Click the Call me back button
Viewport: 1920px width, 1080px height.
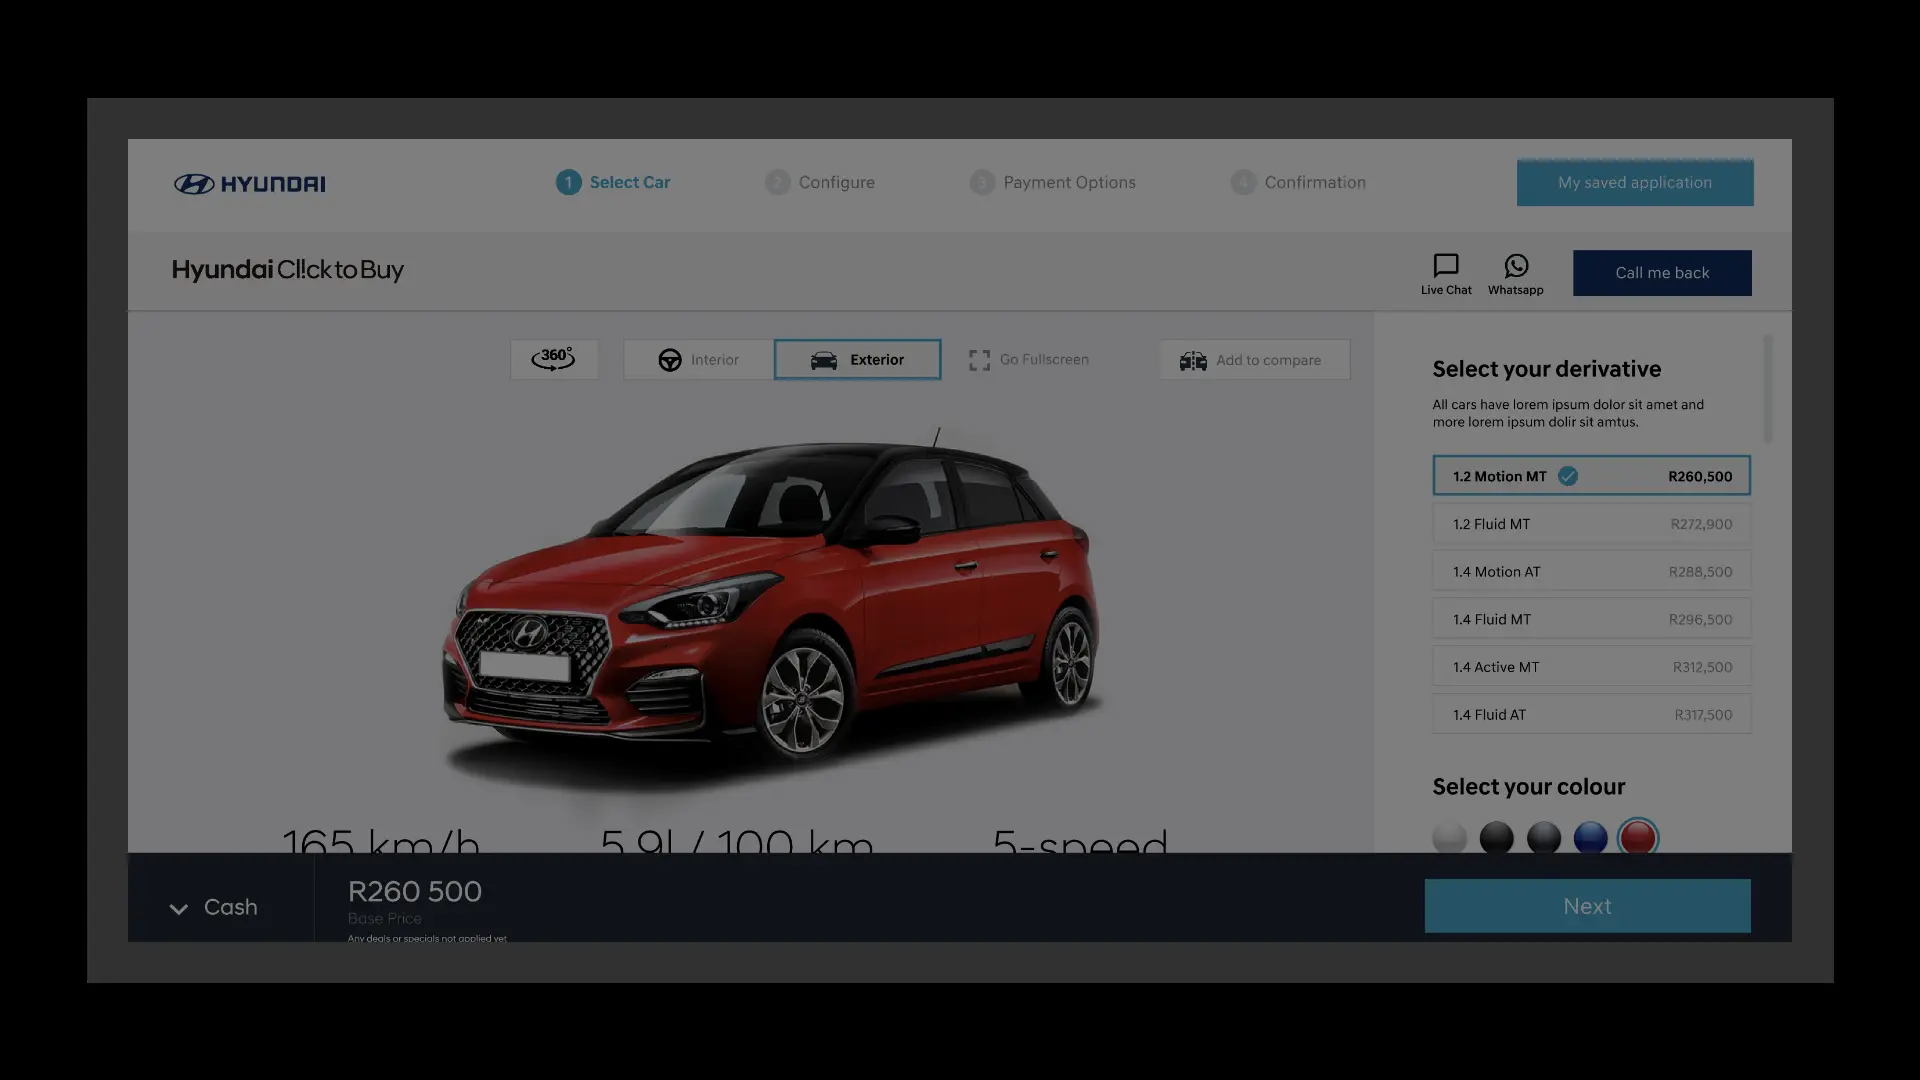point(1662,273)
